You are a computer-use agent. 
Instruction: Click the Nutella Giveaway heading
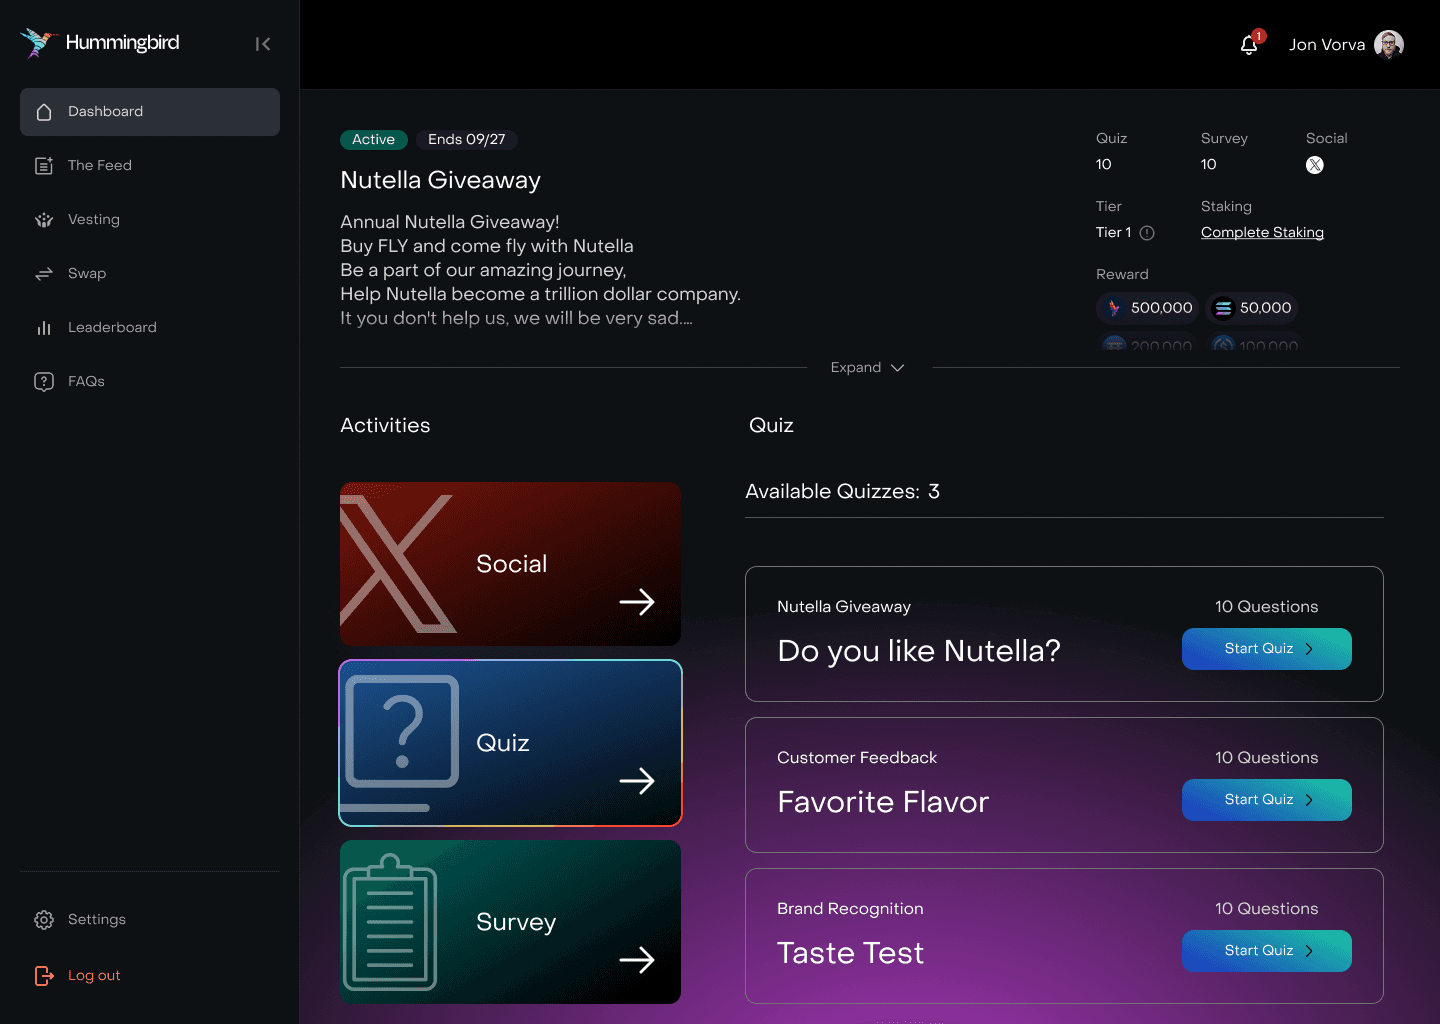(440, 181)
